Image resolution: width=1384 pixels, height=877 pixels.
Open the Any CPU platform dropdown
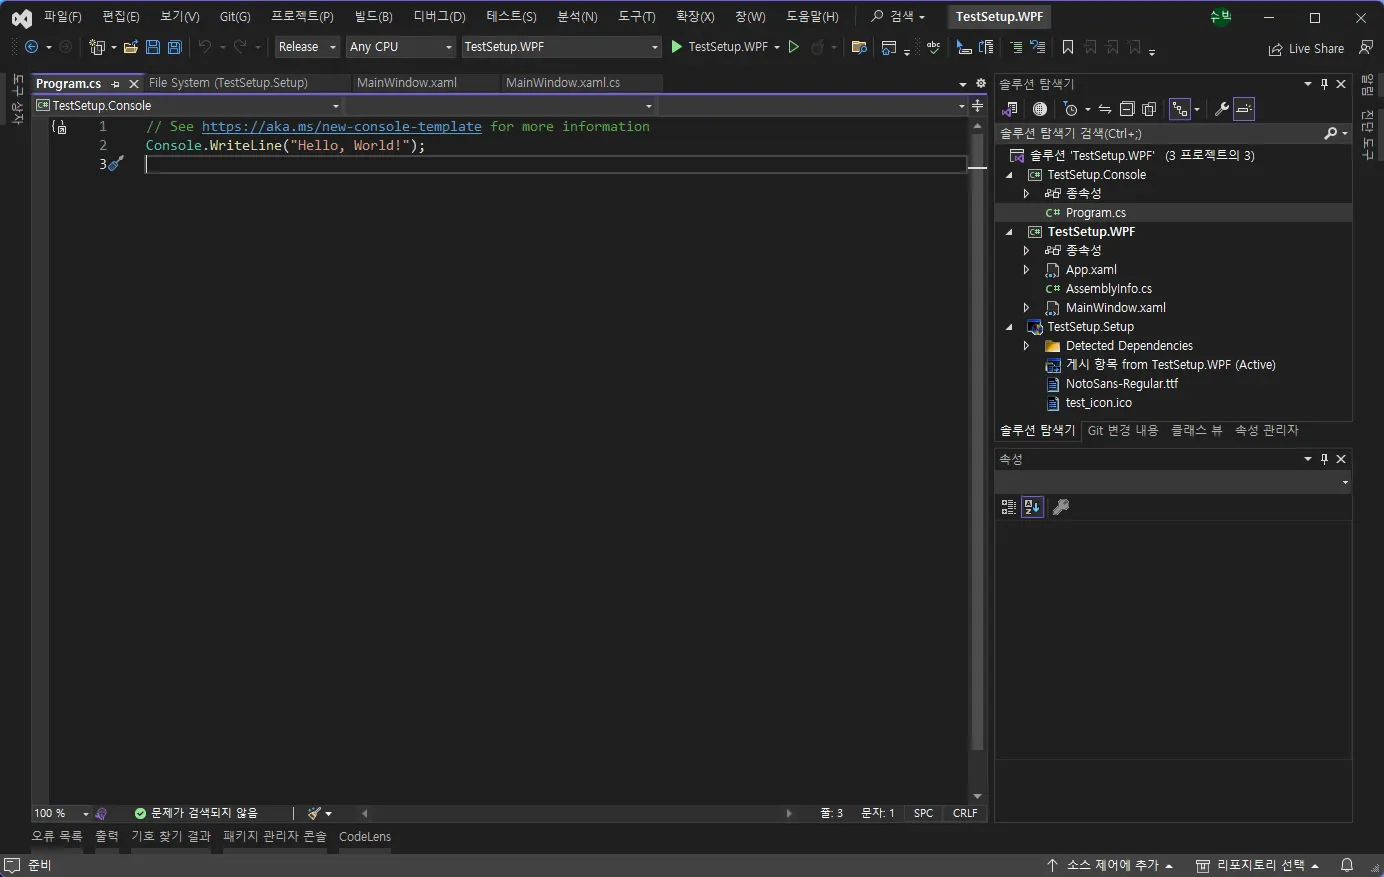(x=400, y=47)
